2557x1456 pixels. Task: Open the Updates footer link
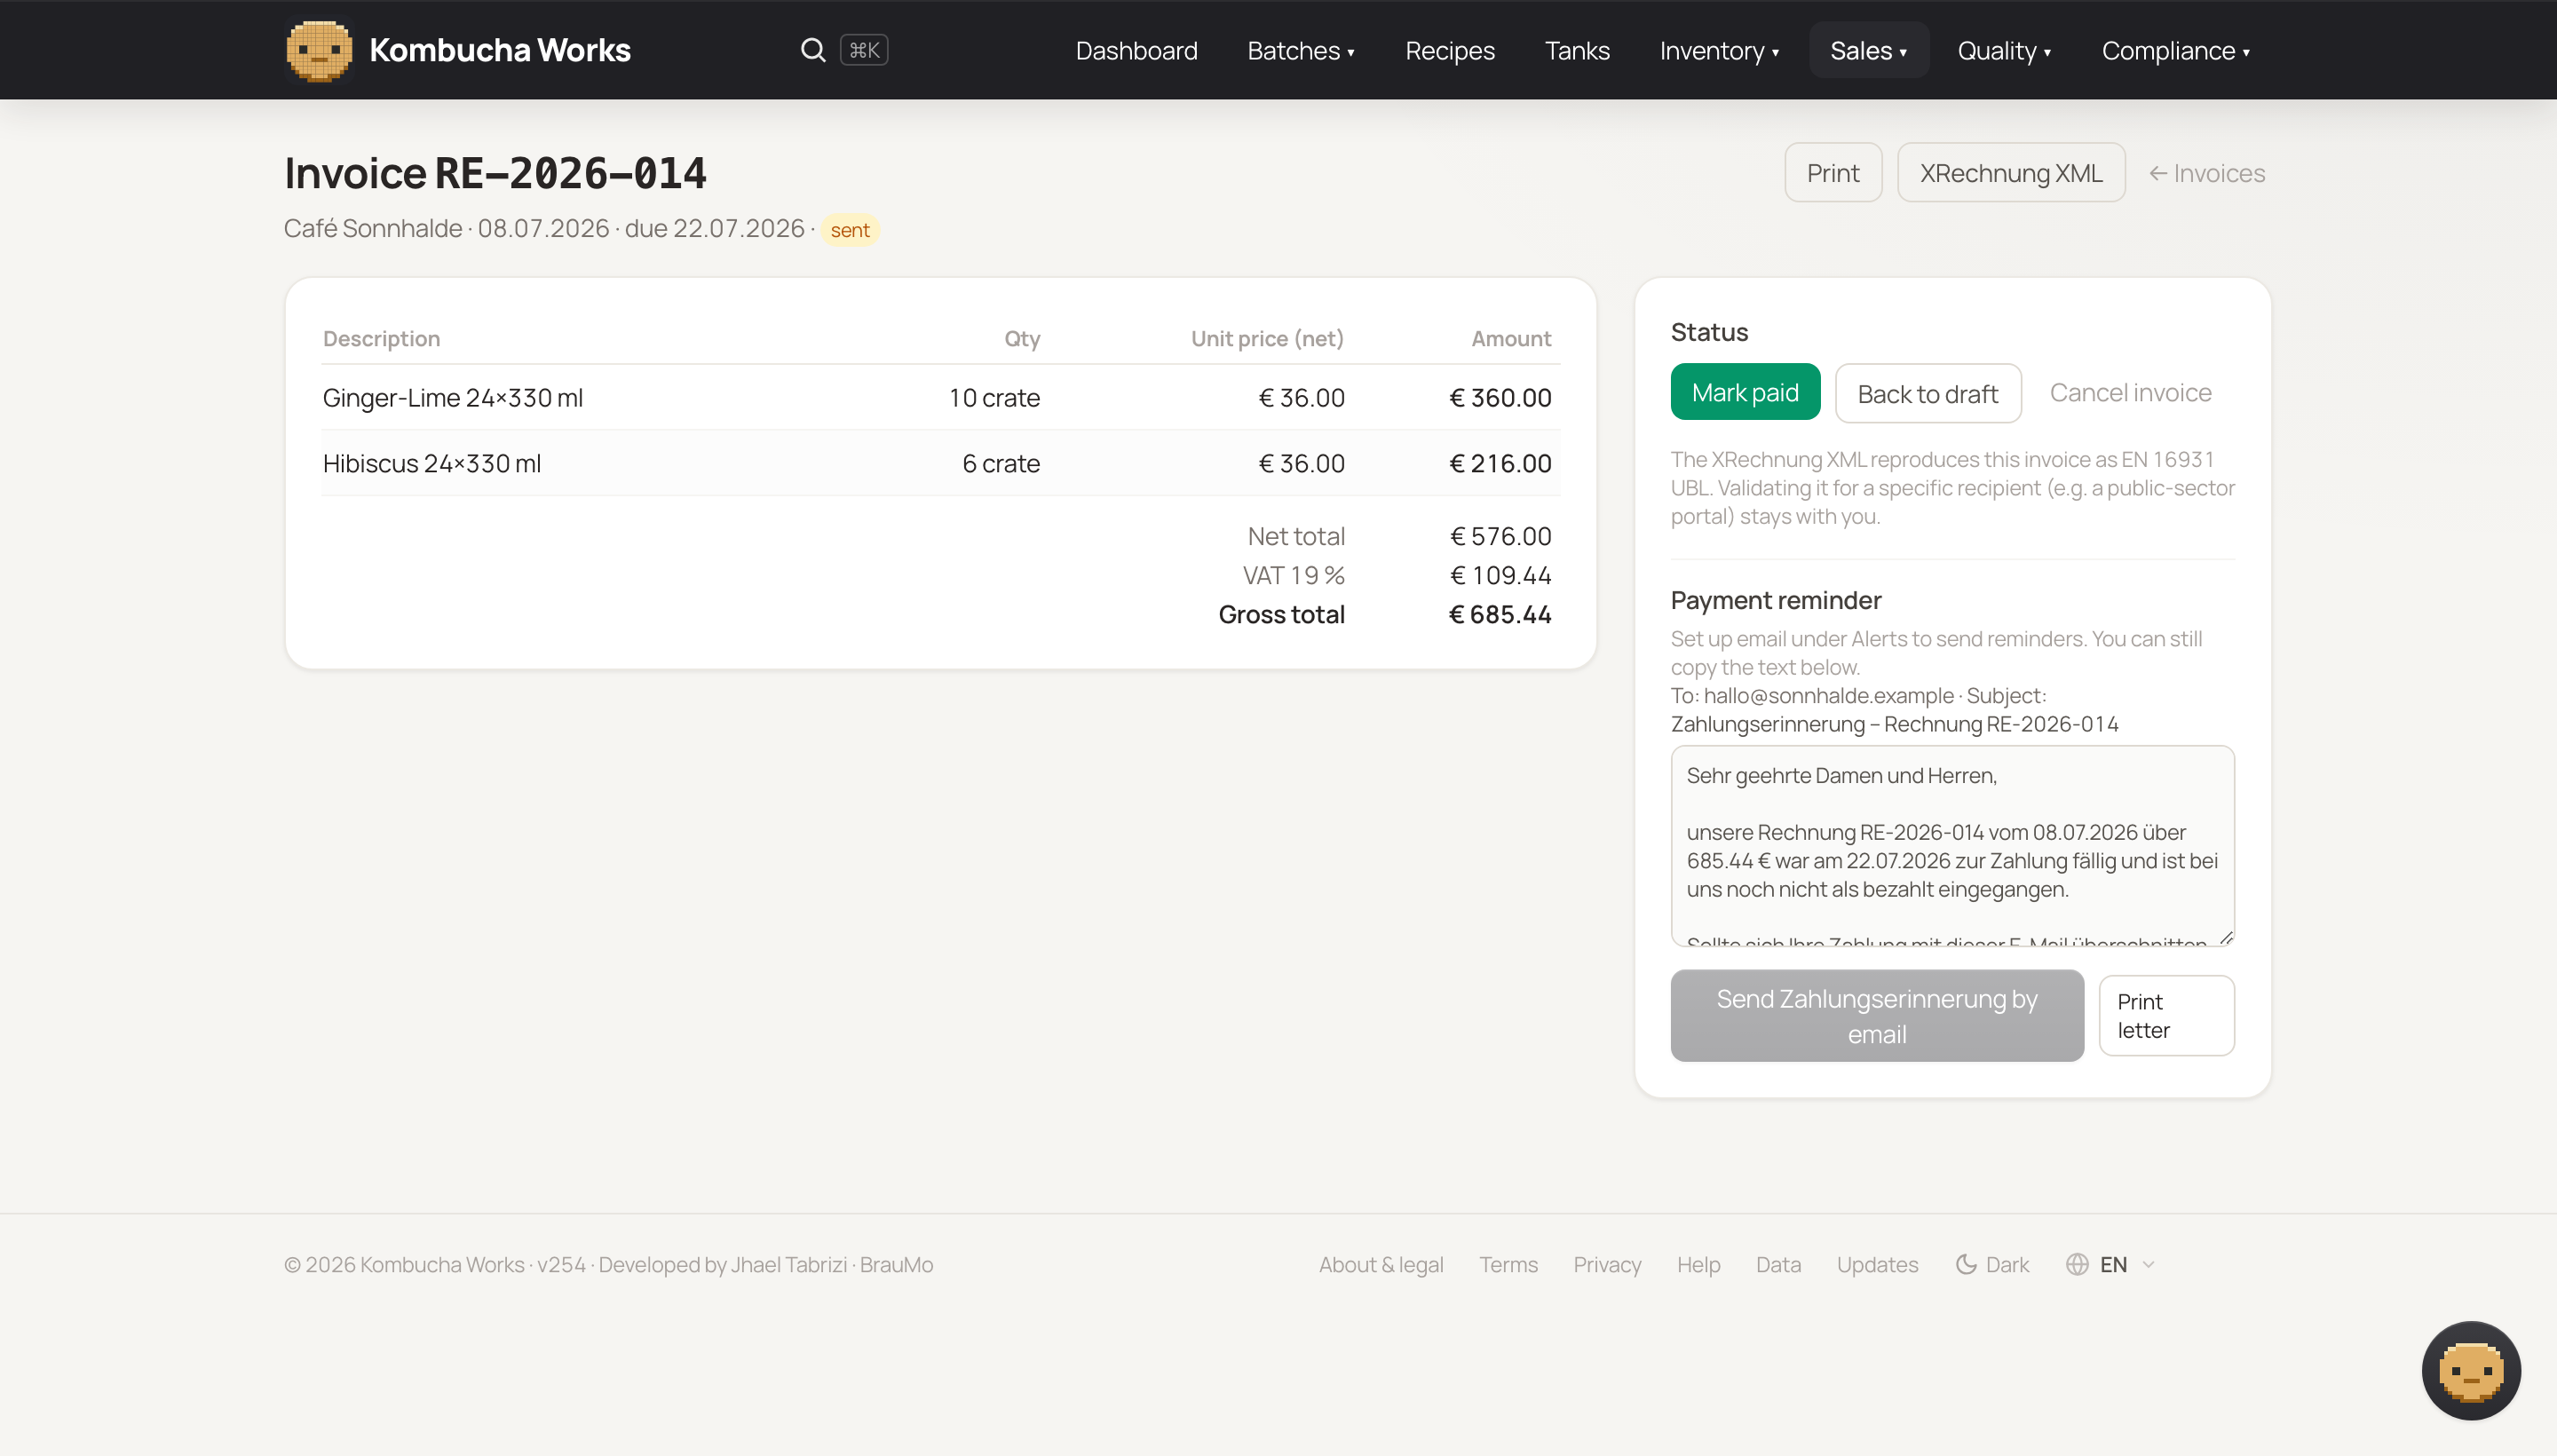coord(1877,1264)
